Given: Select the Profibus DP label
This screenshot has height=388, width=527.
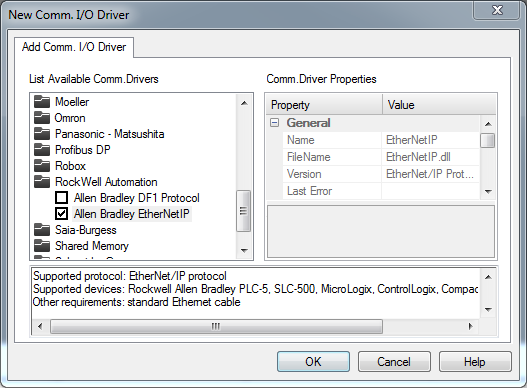Looking at the screenshot, I should point(83,150).
